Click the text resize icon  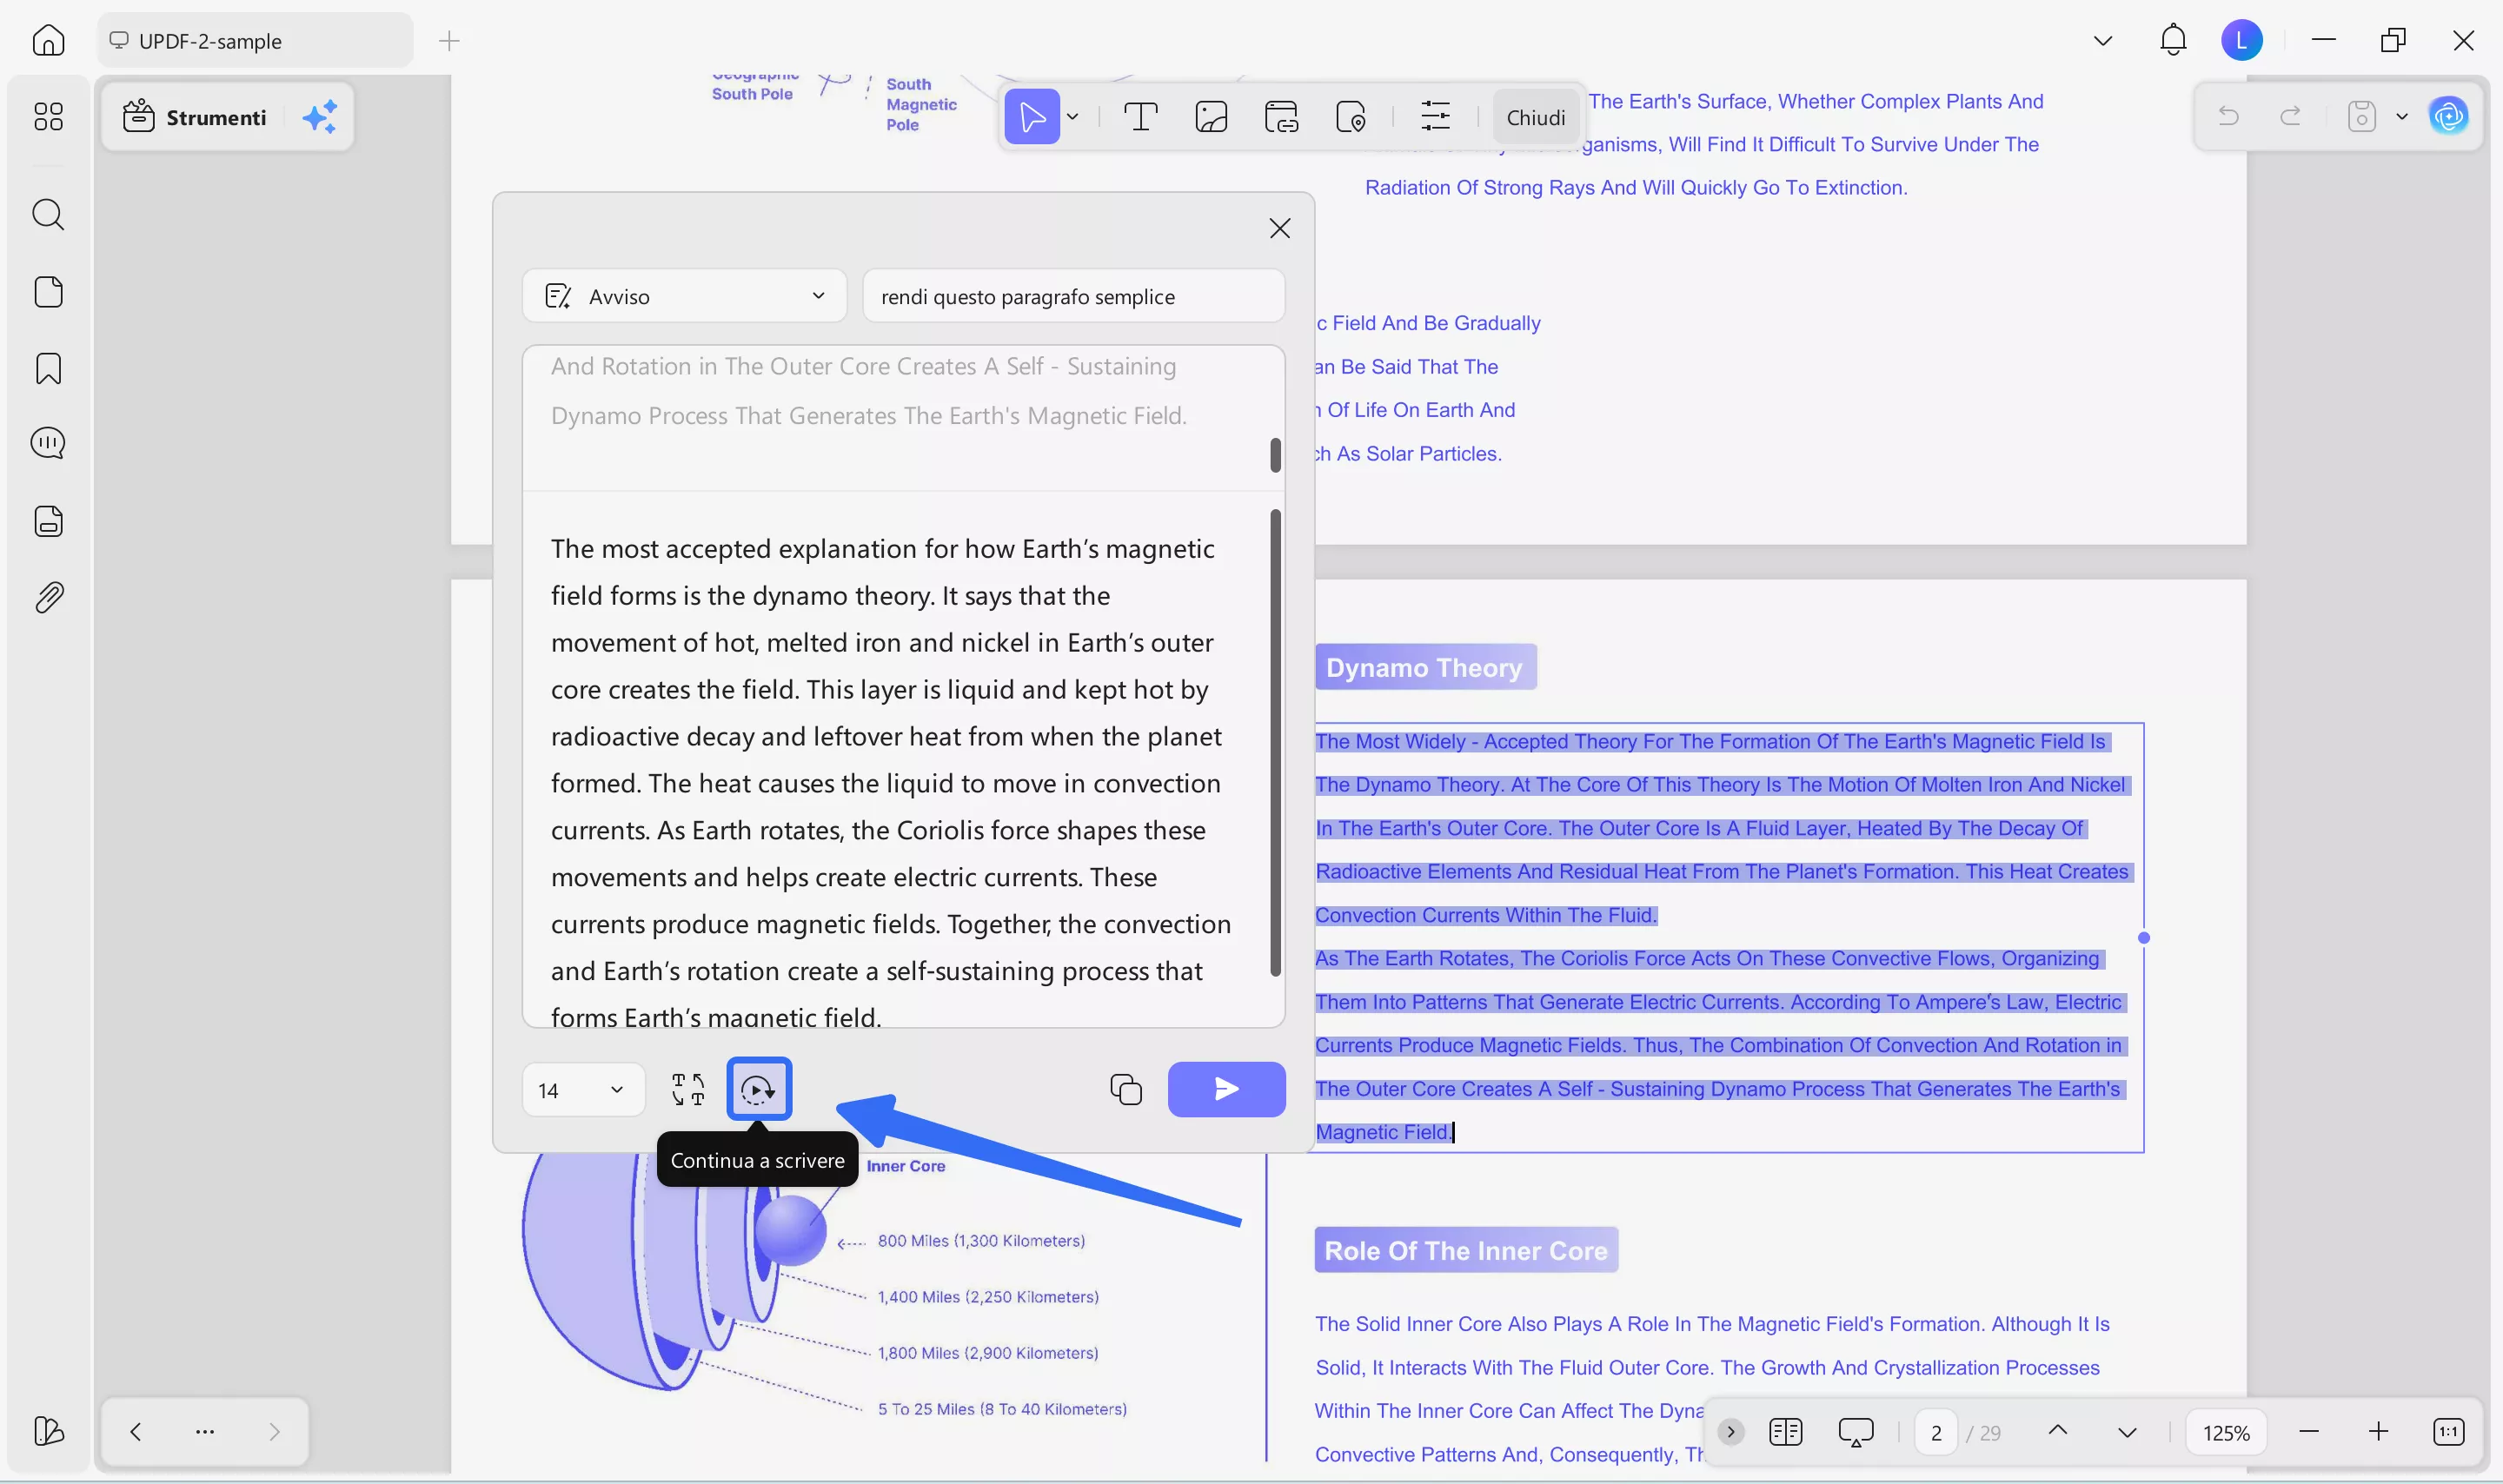click(x=688, y=1089)
